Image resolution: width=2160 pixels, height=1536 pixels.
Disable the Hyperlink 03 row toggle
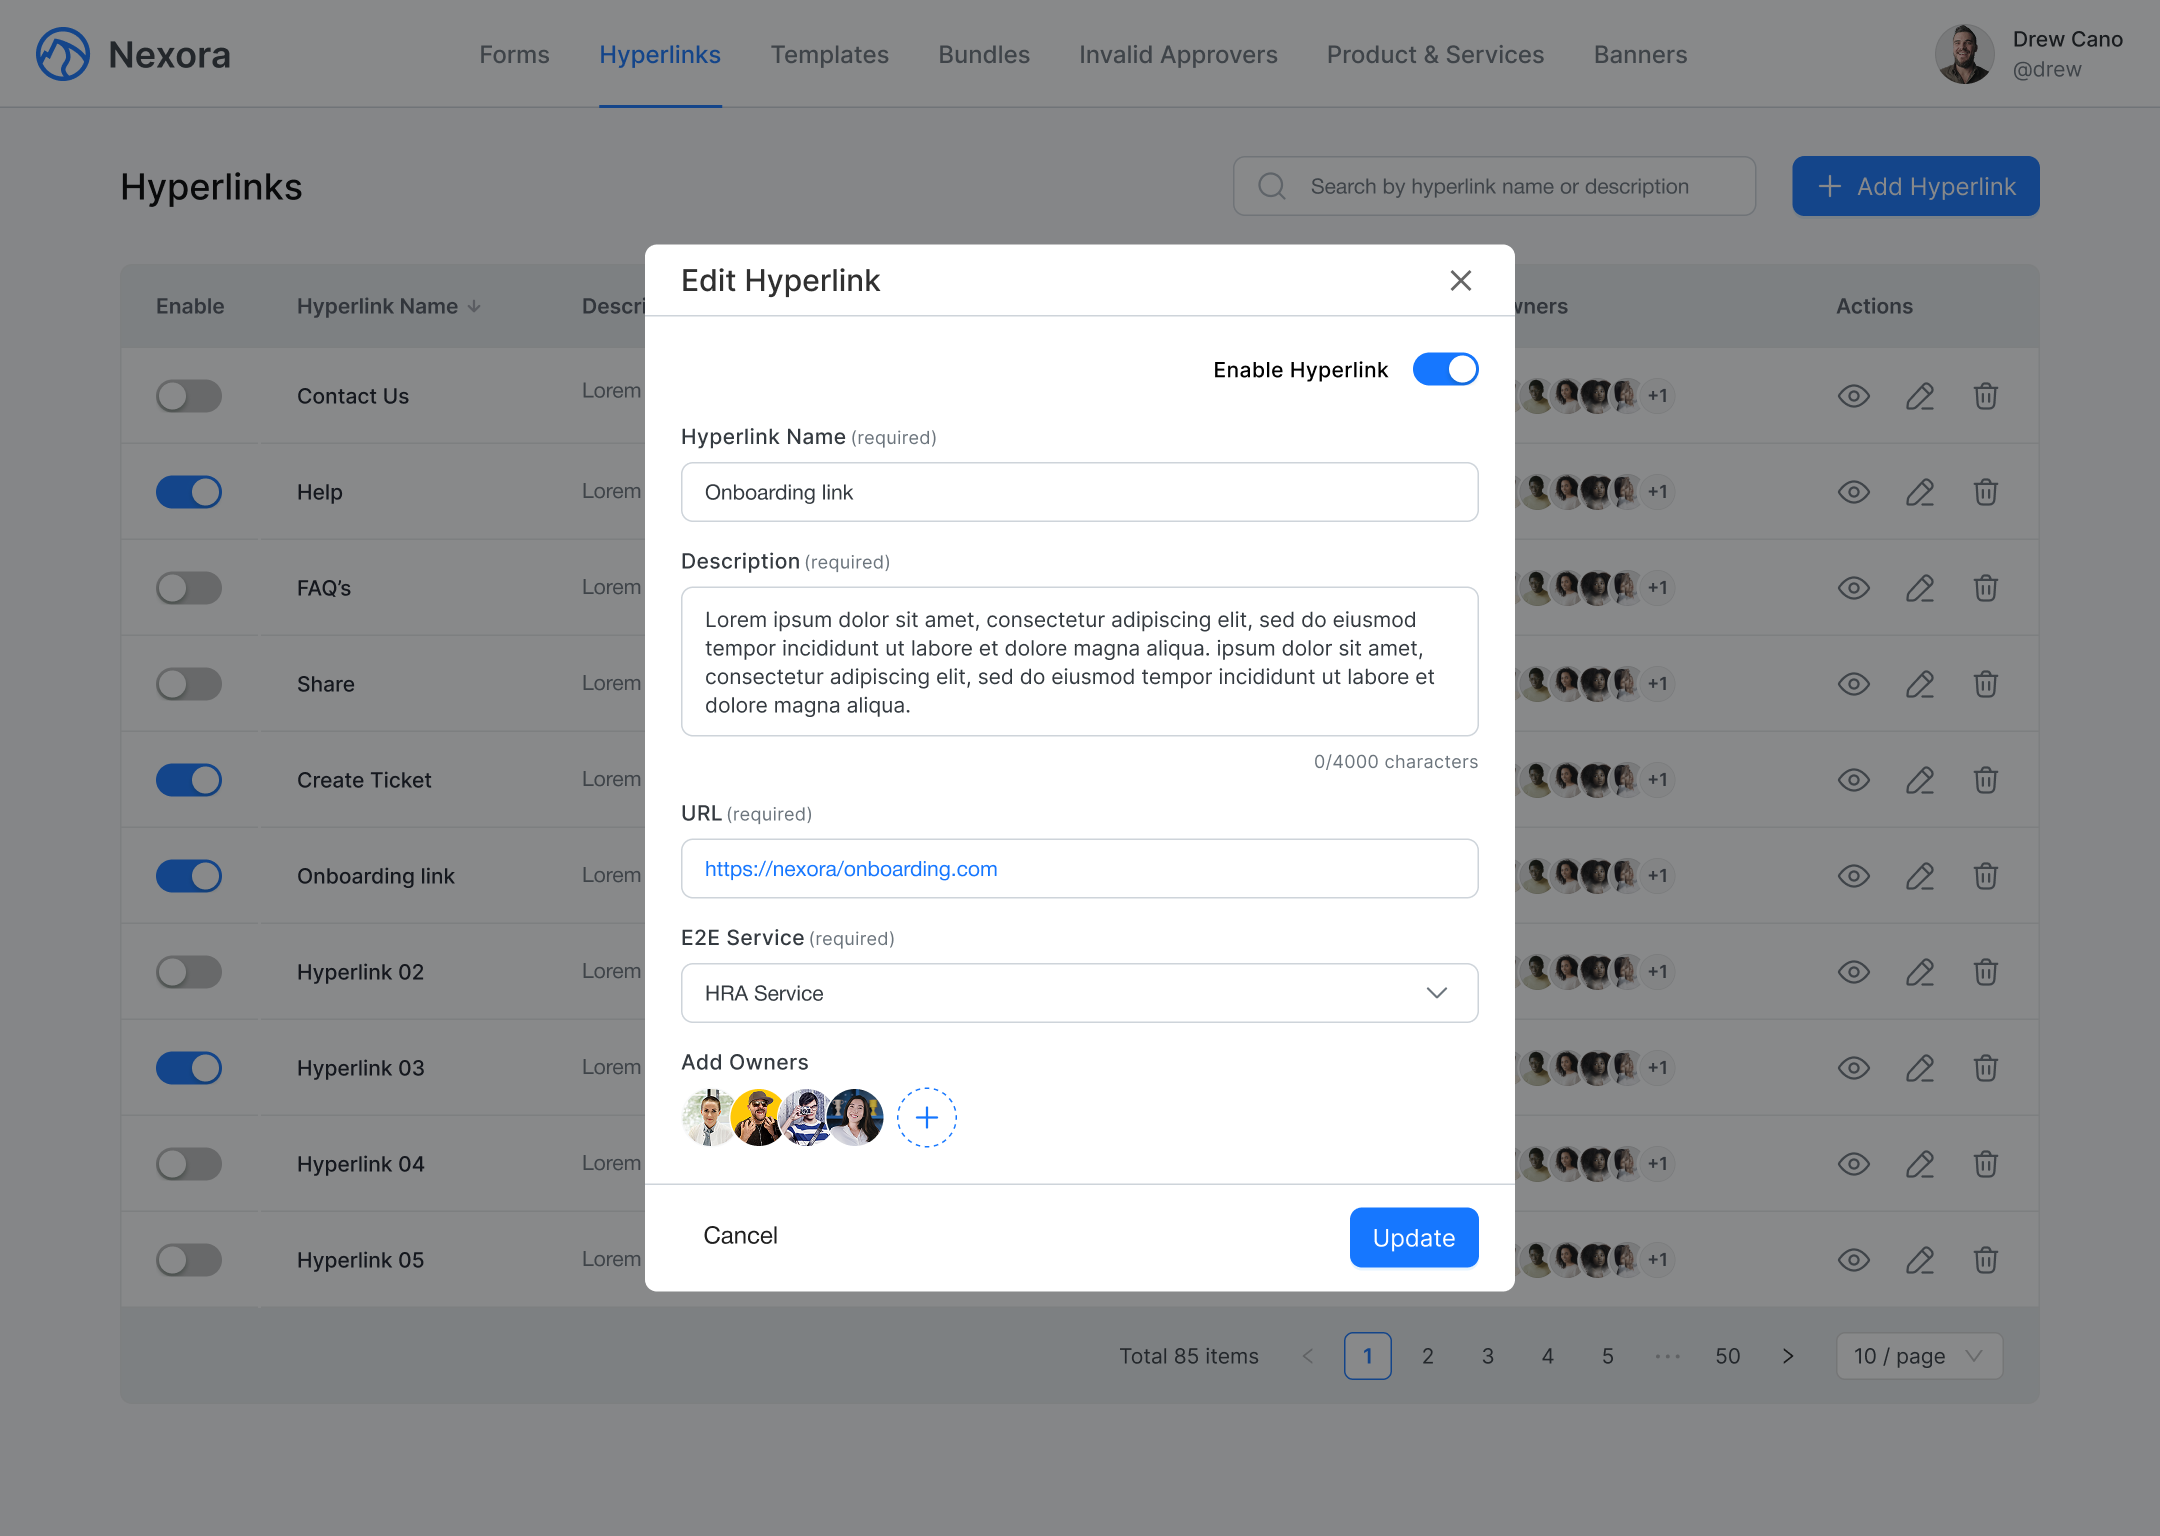(x=188, y=1068)
